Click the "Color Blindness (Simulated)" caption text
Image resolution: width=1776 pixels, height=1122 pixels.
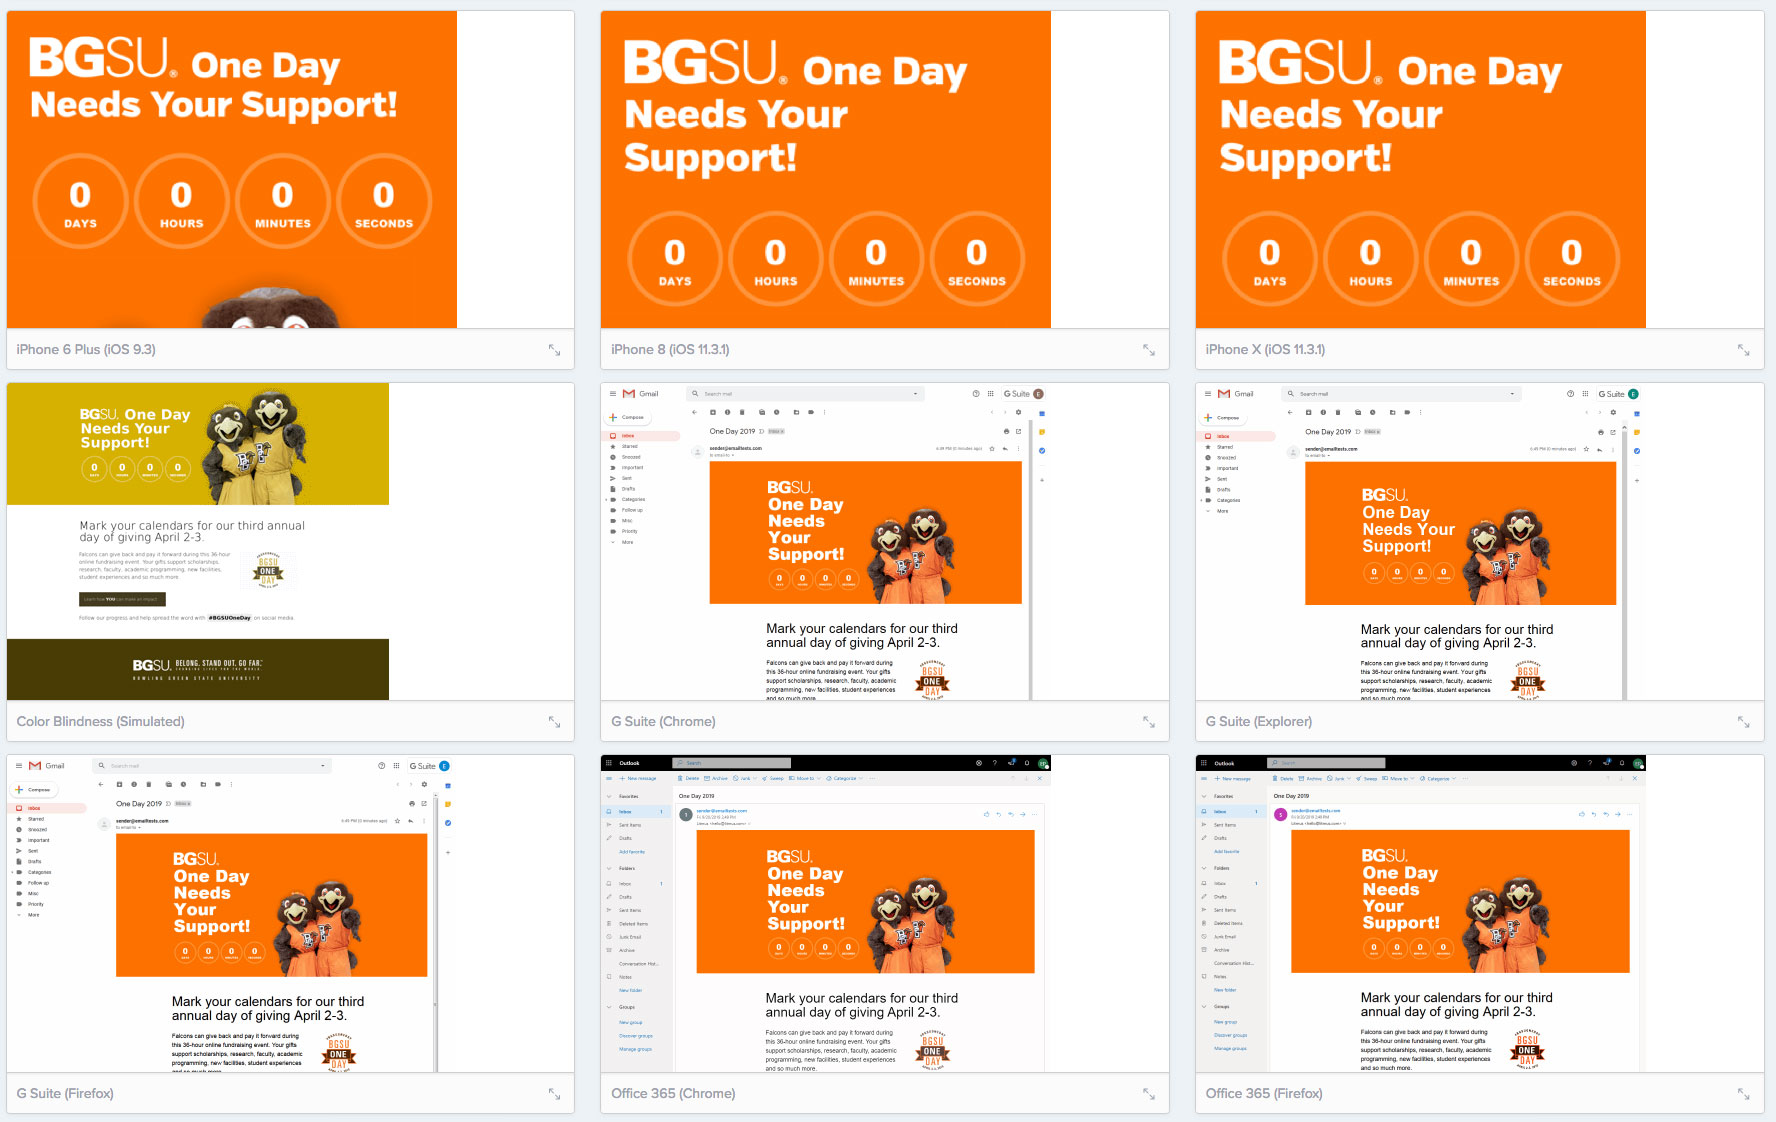point(100,722)
